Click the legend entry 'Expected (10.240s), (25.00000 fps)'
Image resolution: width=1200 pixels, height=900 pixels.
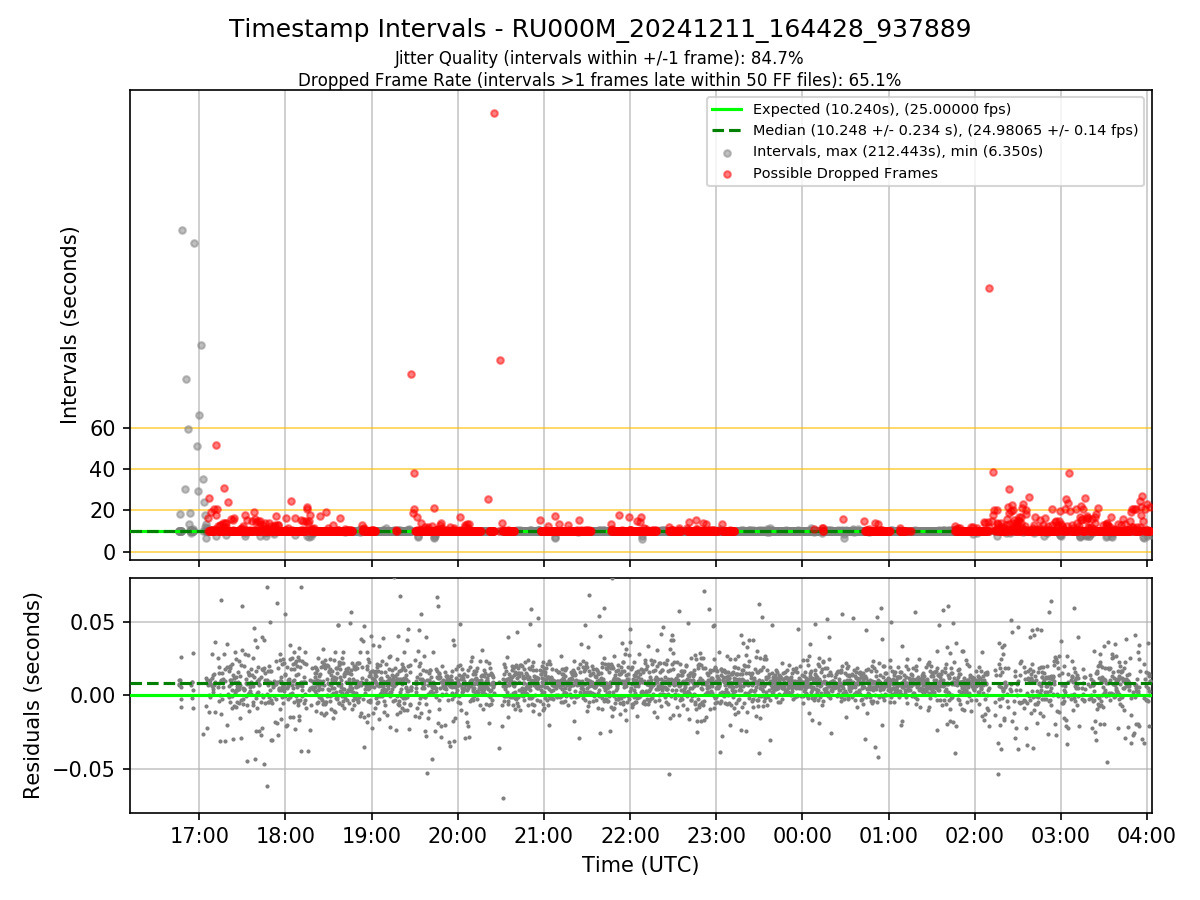tap(881, 109)
